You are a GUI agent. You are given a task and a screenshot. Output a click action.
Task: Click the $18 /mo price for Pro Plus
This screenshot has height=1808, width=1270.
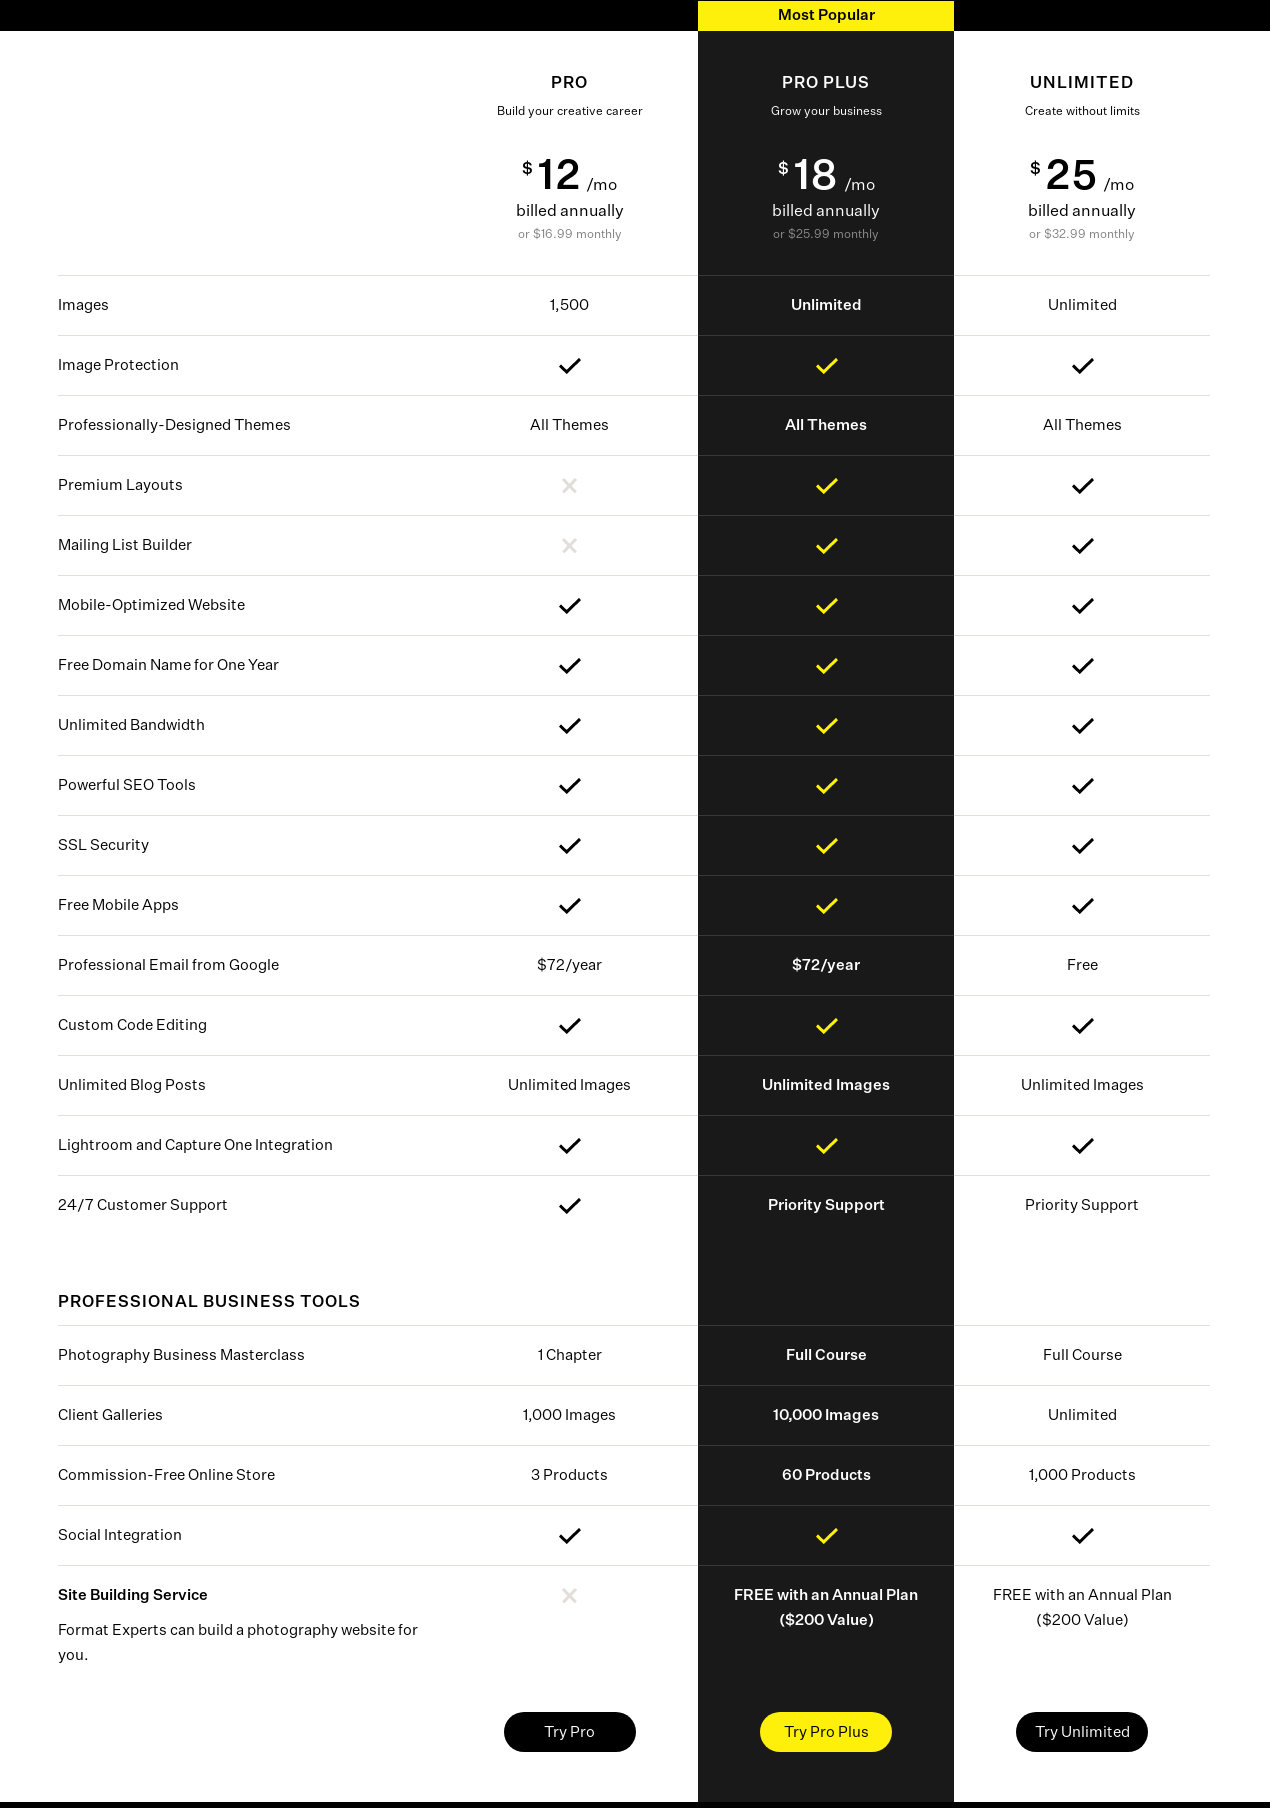click(826, 175)
